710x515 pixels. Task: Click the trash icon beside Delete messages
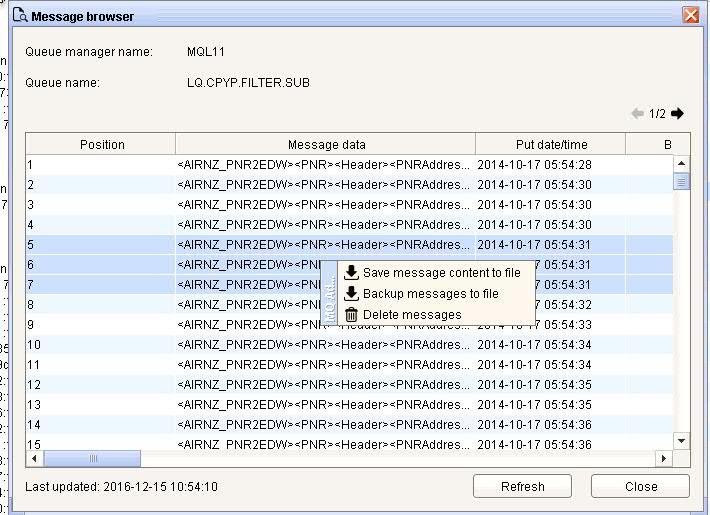point(351,315)
